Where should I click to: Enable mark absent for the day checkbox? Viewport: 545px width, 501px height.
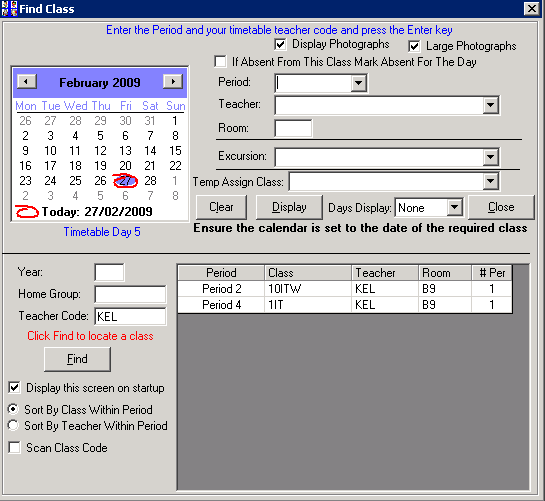click(x=220, y=62)
